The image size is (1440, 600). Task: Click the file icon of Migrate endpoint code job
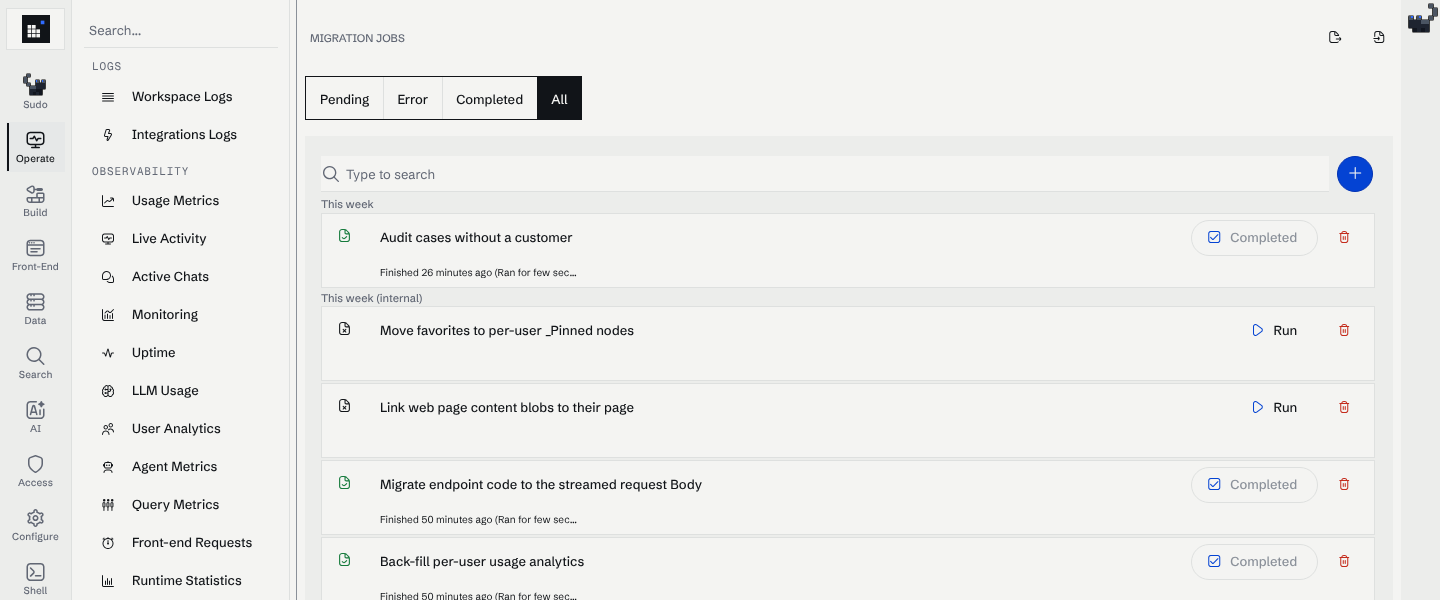click(x=345, y=482)
